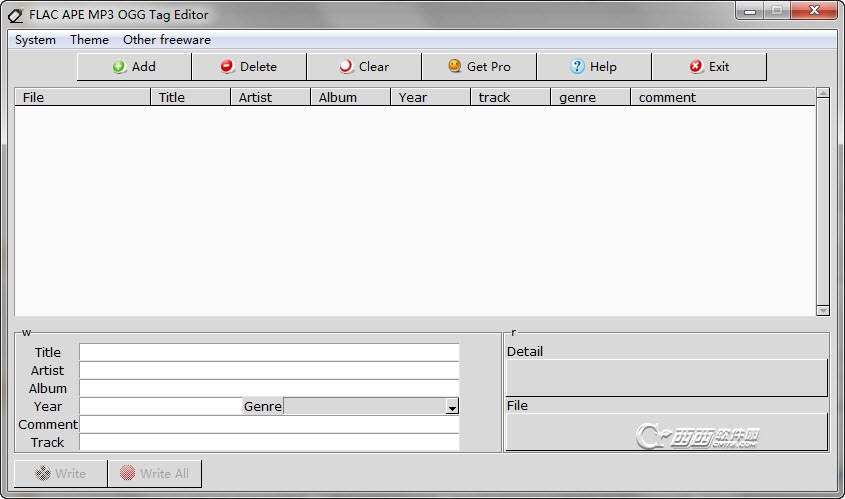845x499 pixels.
Task: Click the comment column header
Action: [x=723, y=97]
